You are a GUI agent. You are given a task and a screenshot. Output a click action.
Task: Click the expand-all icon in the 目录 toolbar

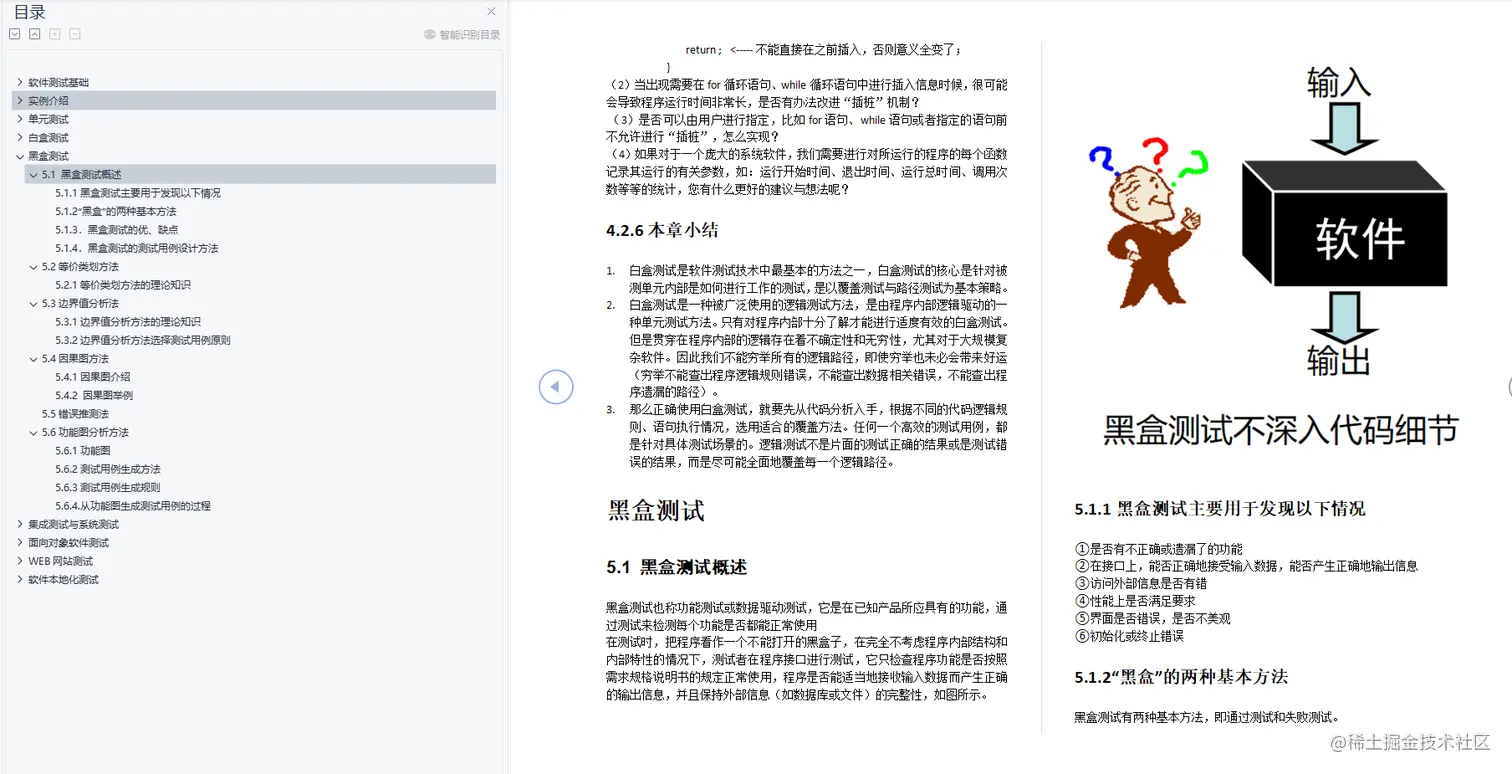(14, 33)
